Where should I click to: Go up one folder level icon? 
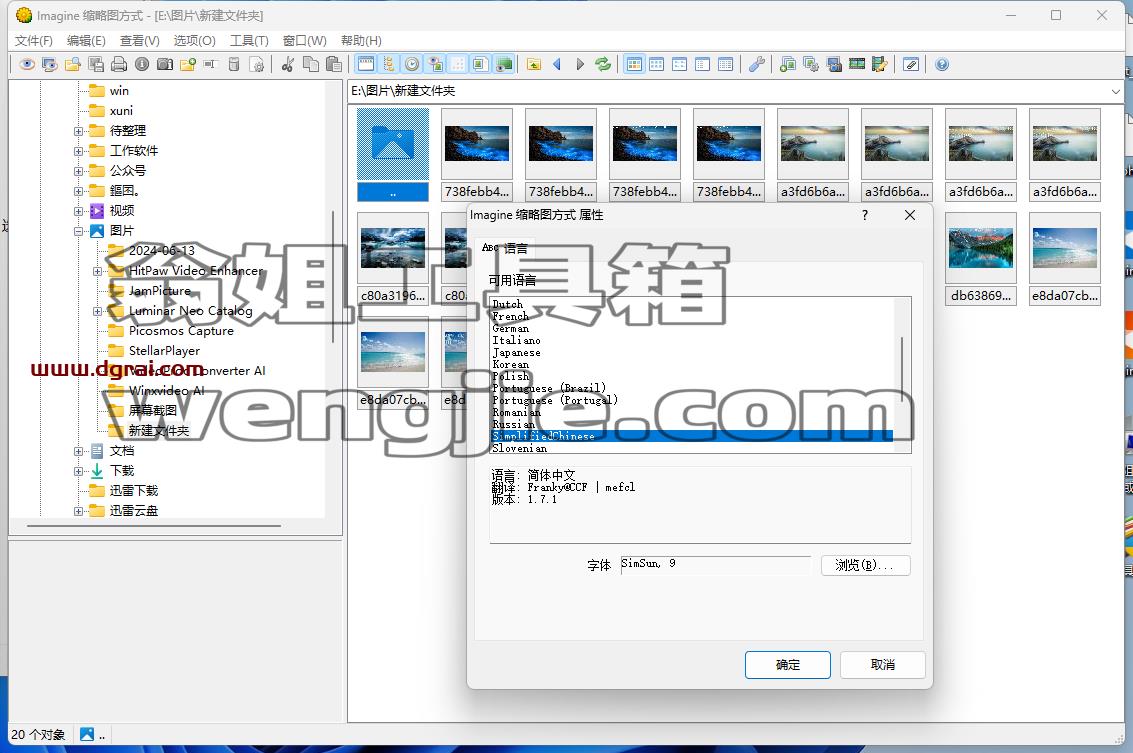534,64
